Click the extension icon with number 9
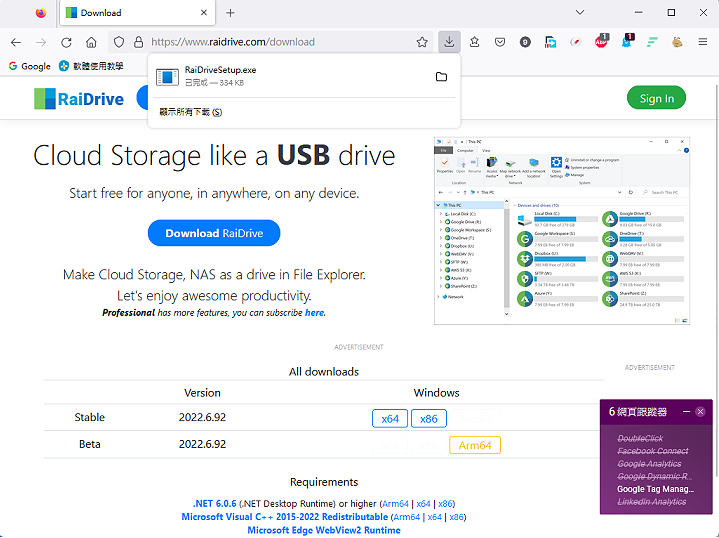The width and height of the screenshot is (719, 538). [525, 42]
